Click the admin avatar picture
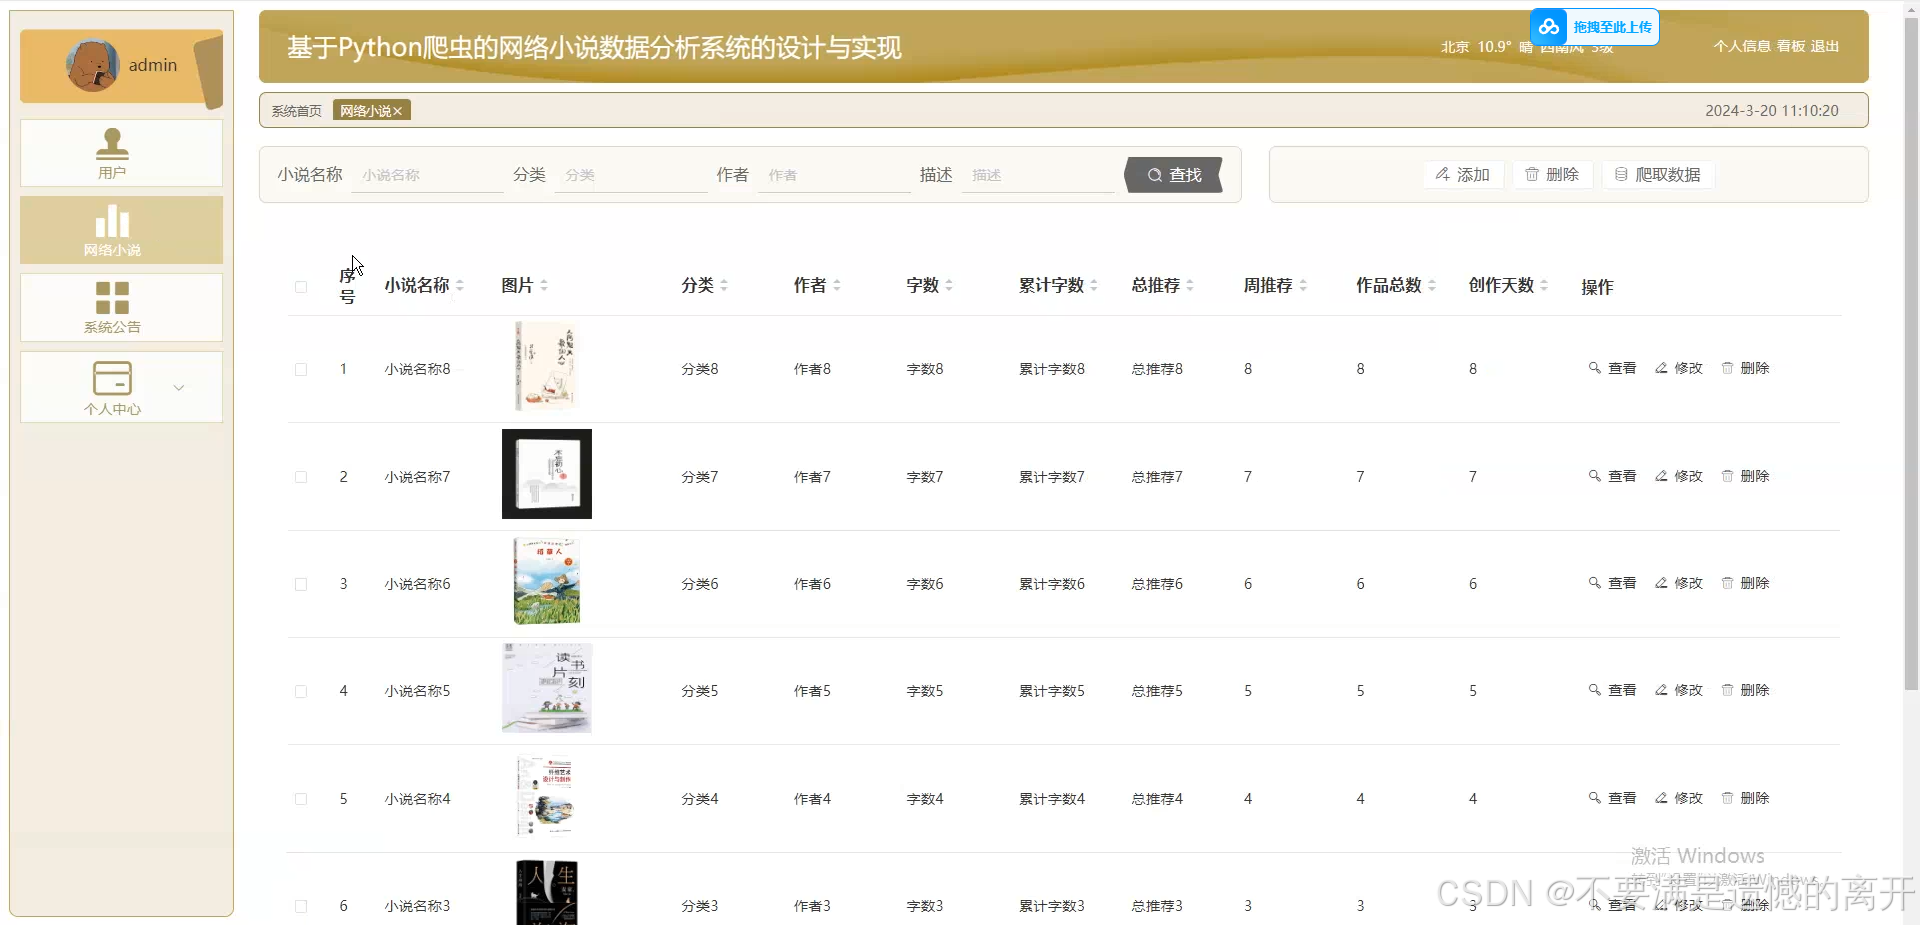Screen dimensions: 1920x925 click(92, 66)
